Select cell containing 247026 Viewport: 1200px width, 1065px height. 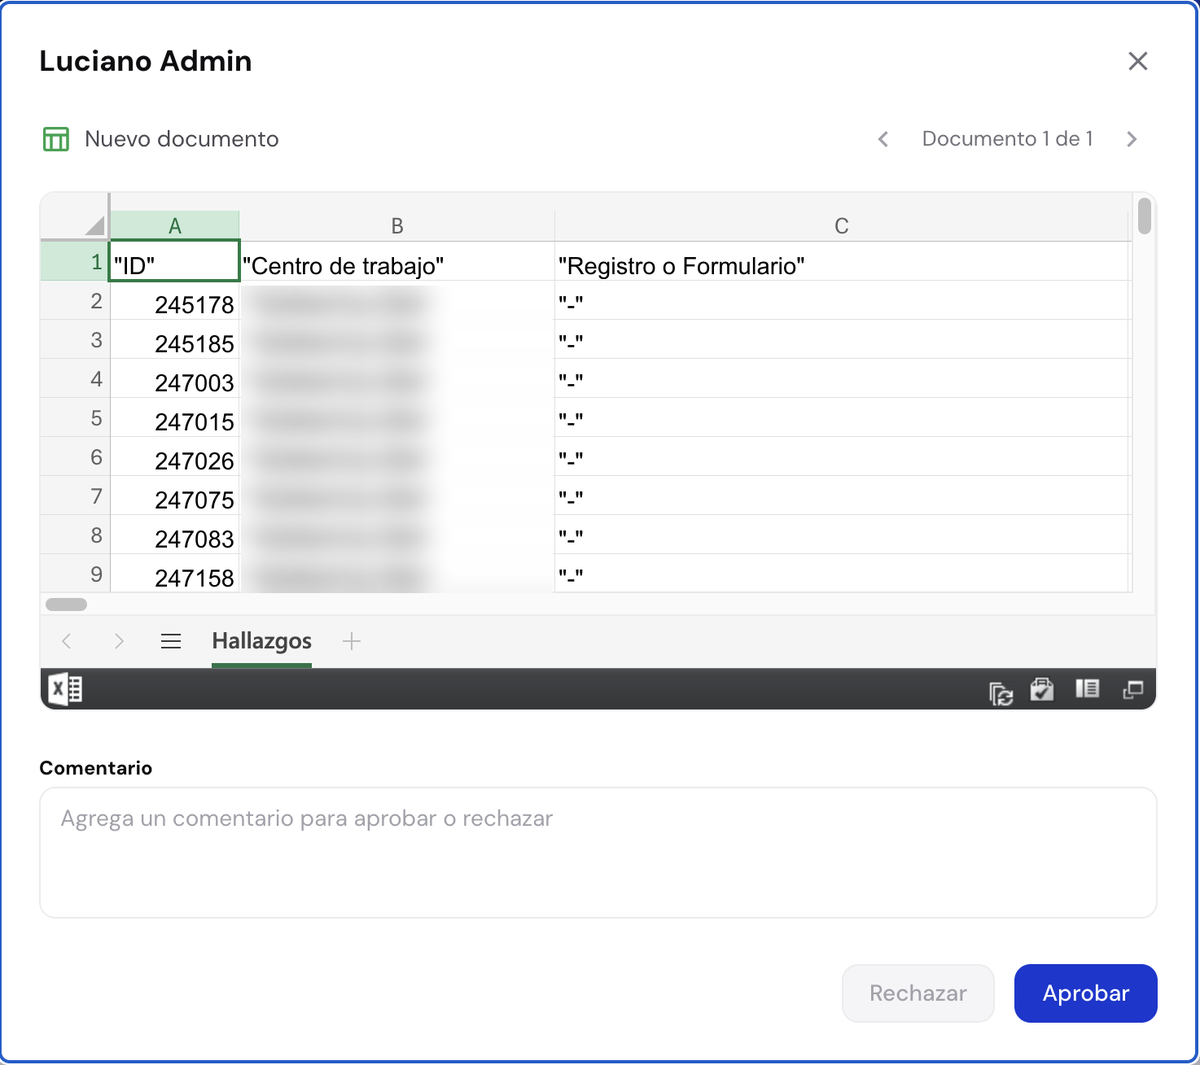(175, 457)
